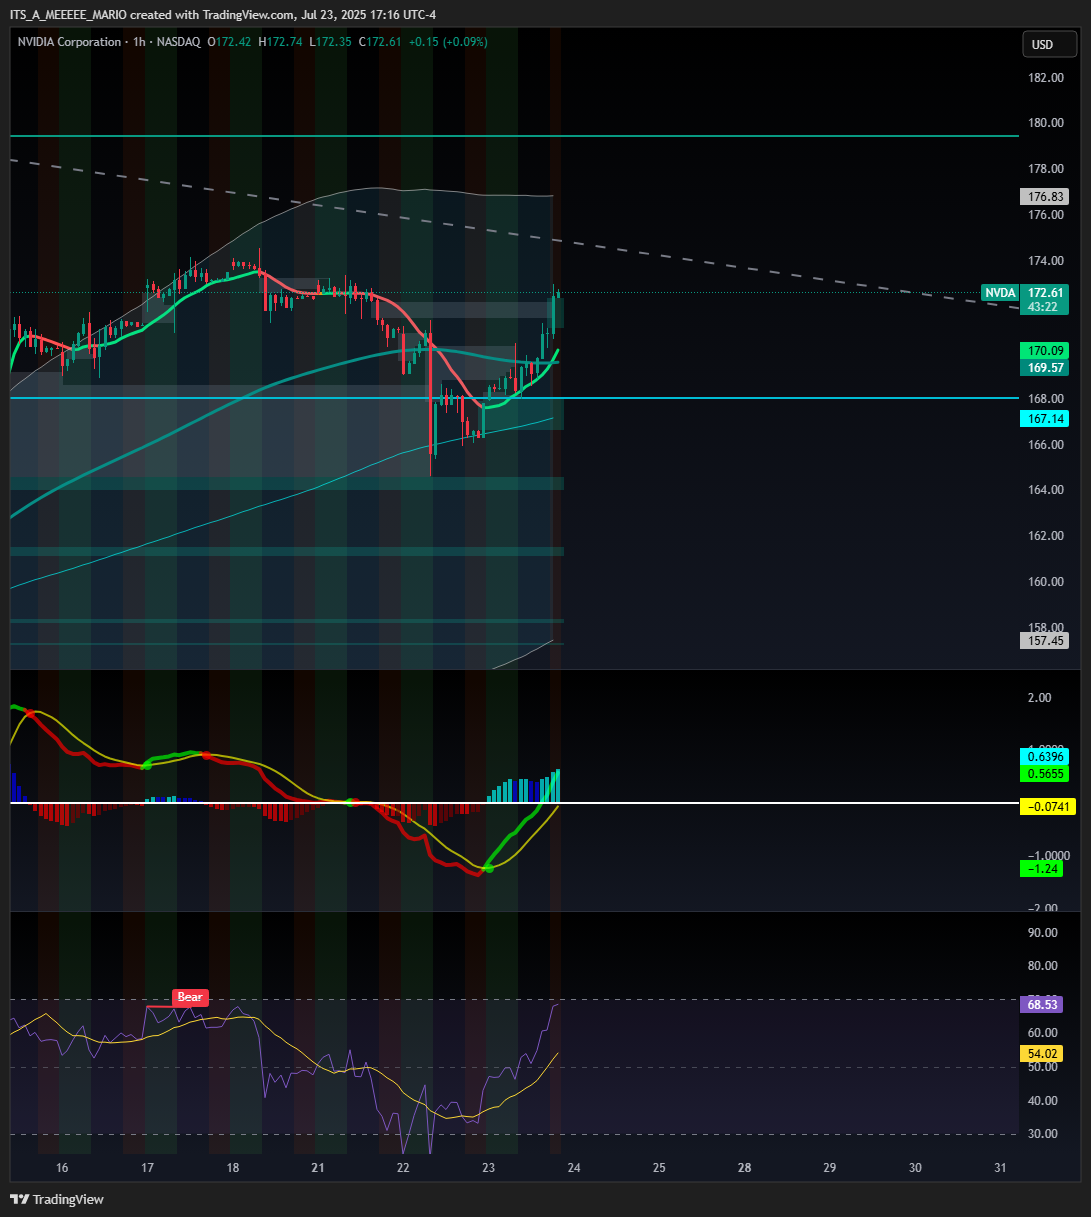1091x1217 pixels.
Task: Click the yellow 54.02 RSI average value
Action: click(1044, 1053)
